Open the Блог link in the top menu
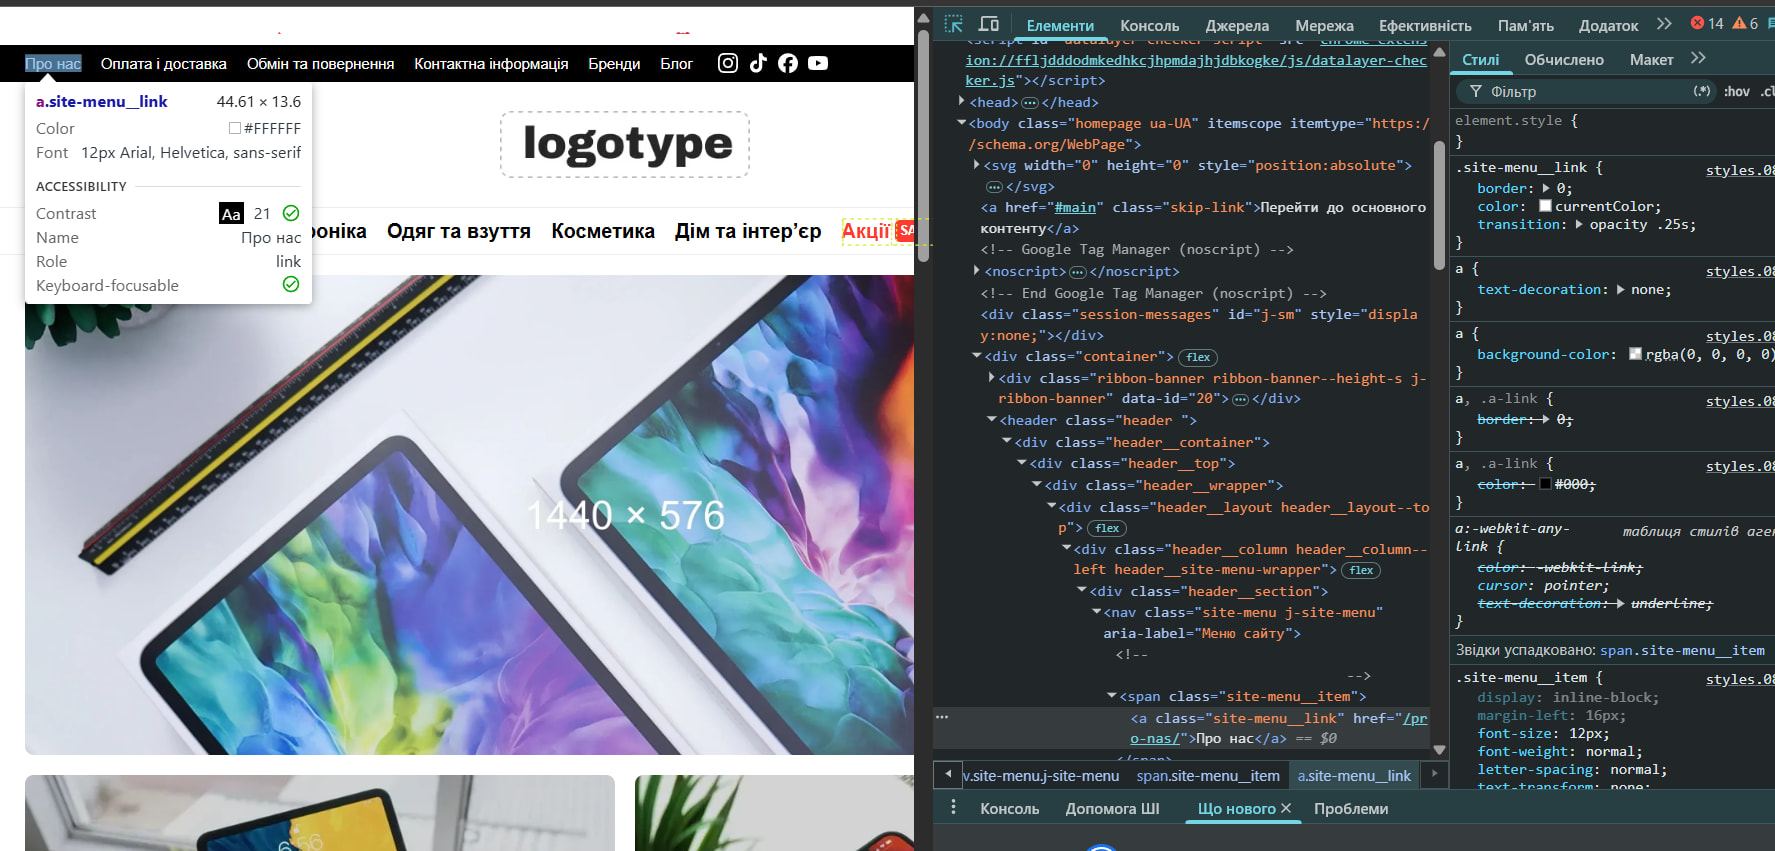 (676, 64)
